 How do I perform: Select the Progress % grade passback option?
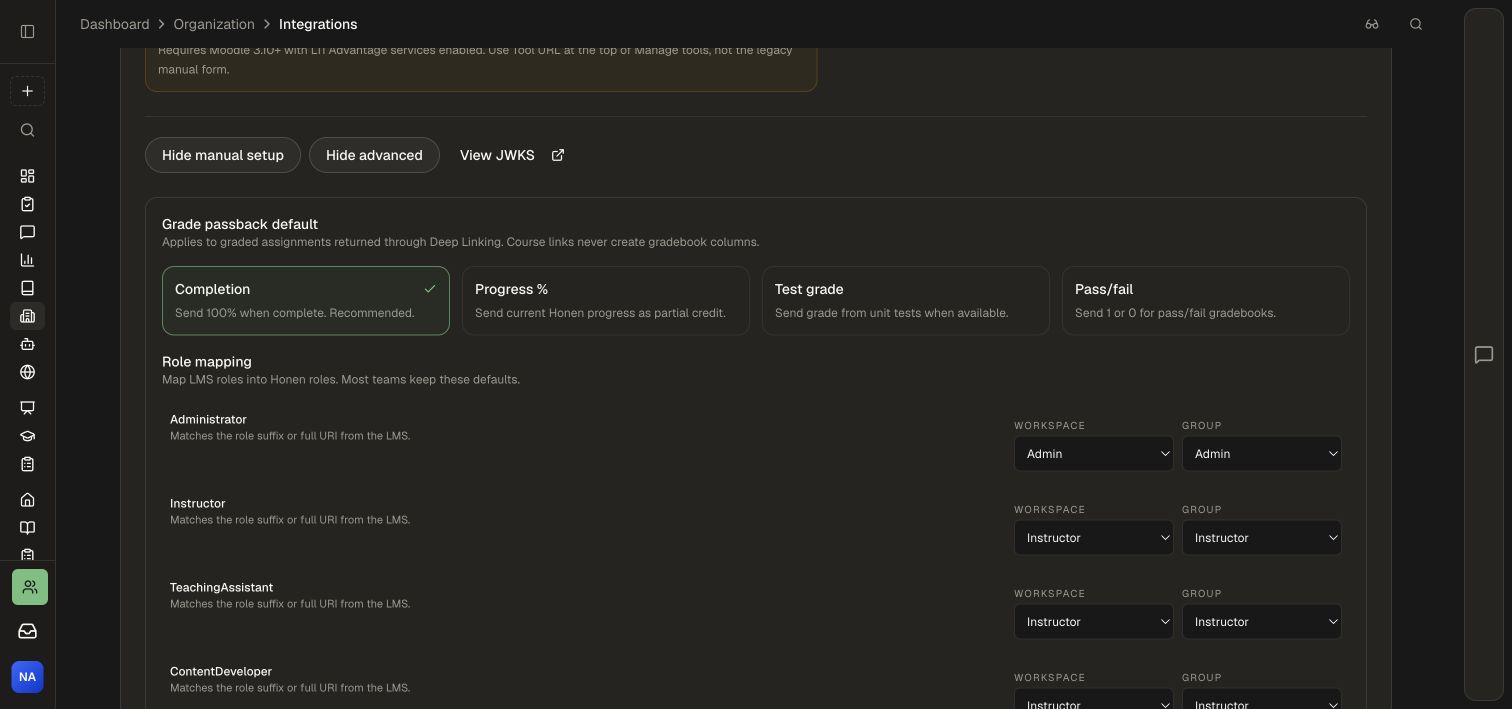(x=606, y=301)
